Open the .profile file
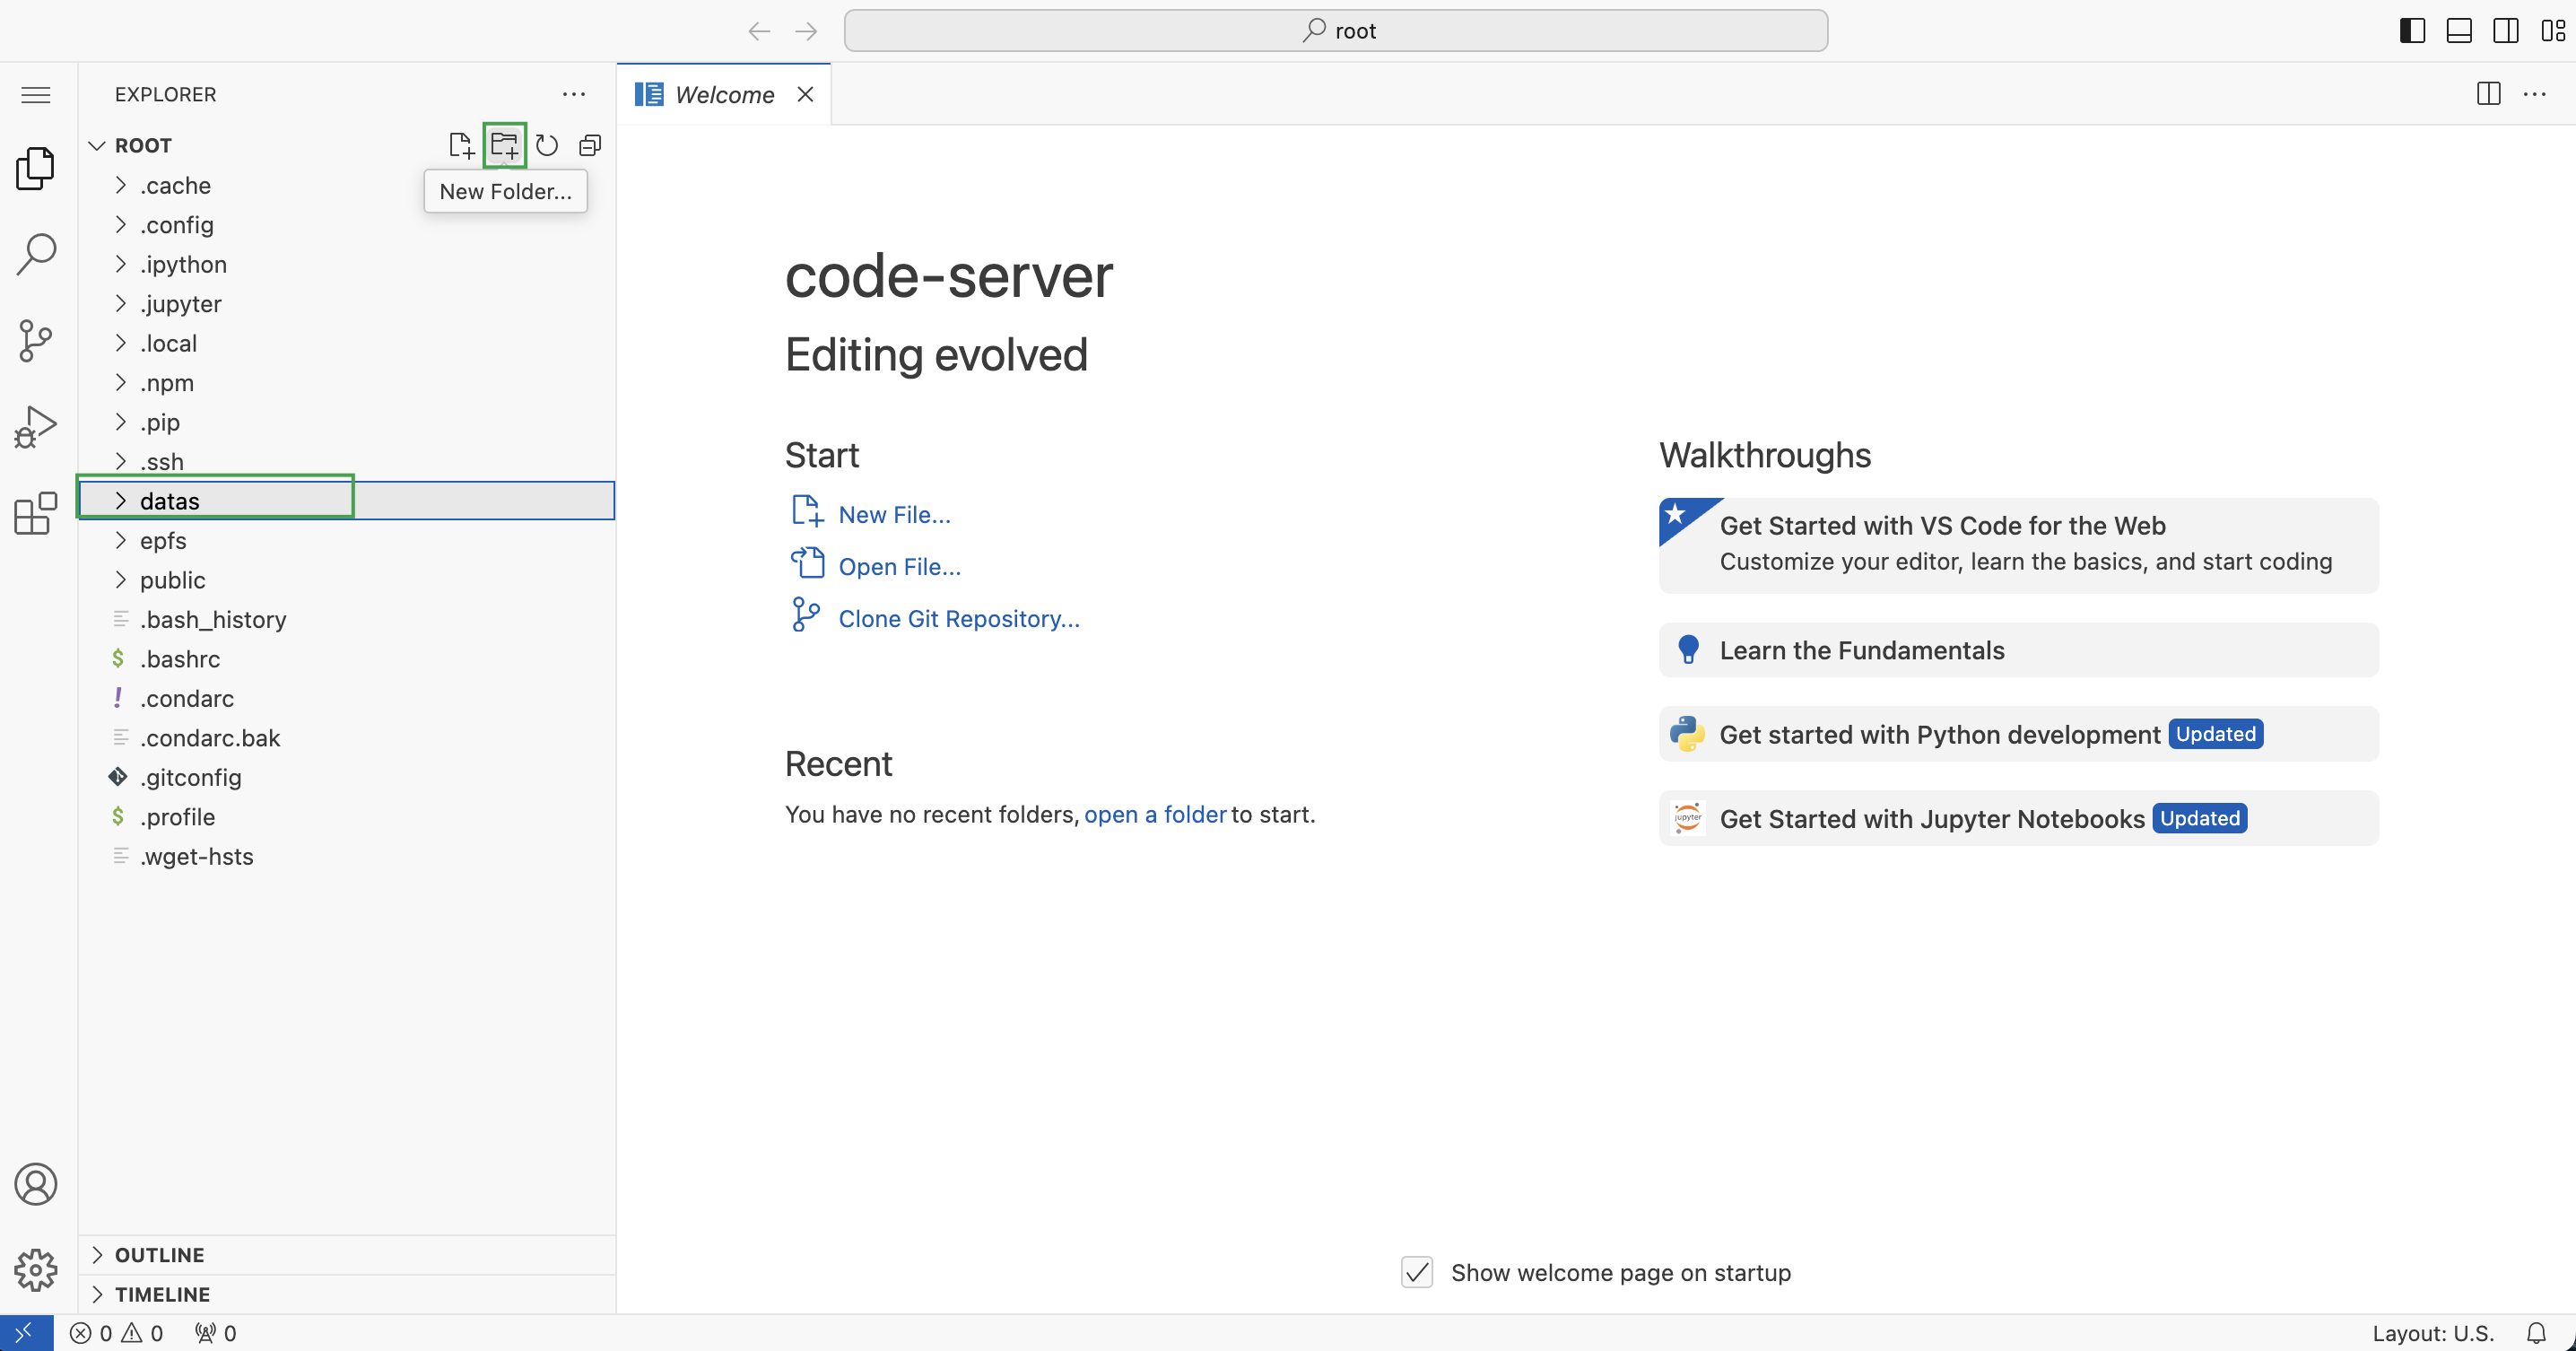Screen dimensions: 2576x1351 tap(346, 817)
